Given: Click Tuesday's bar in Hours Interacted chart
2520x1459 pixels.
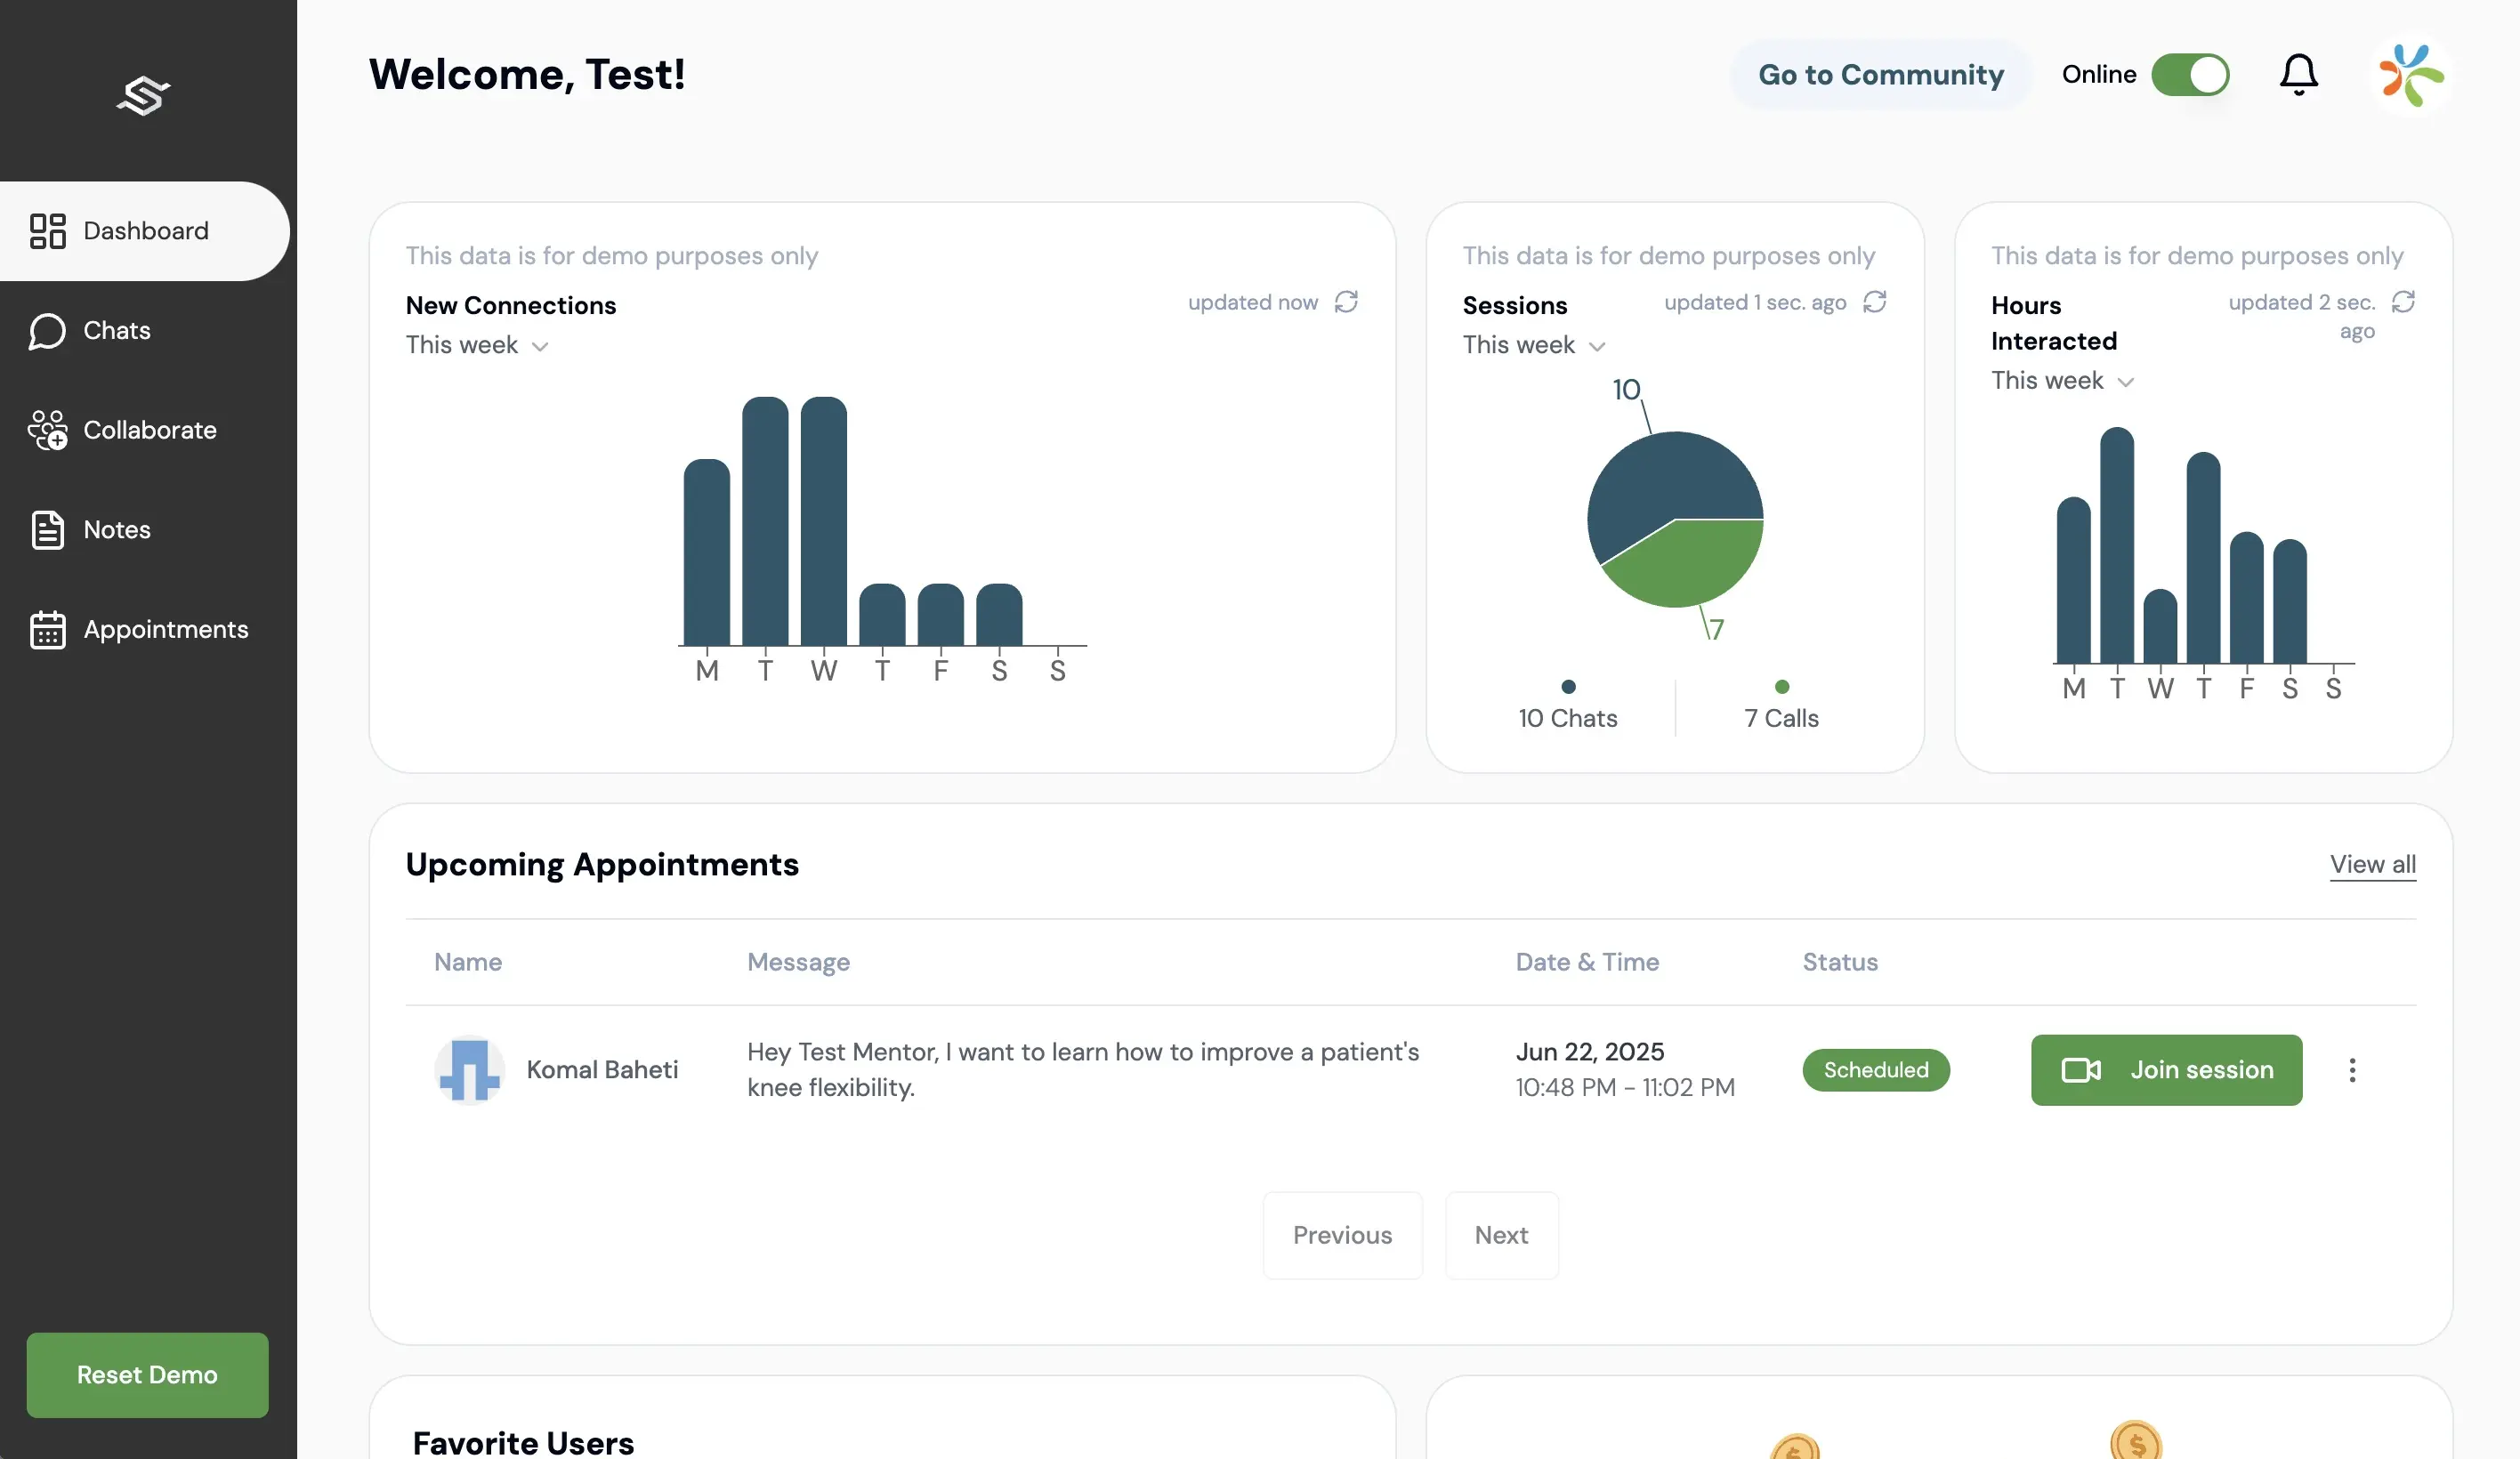Looking at the screenshot, I should click(2117, 546).
